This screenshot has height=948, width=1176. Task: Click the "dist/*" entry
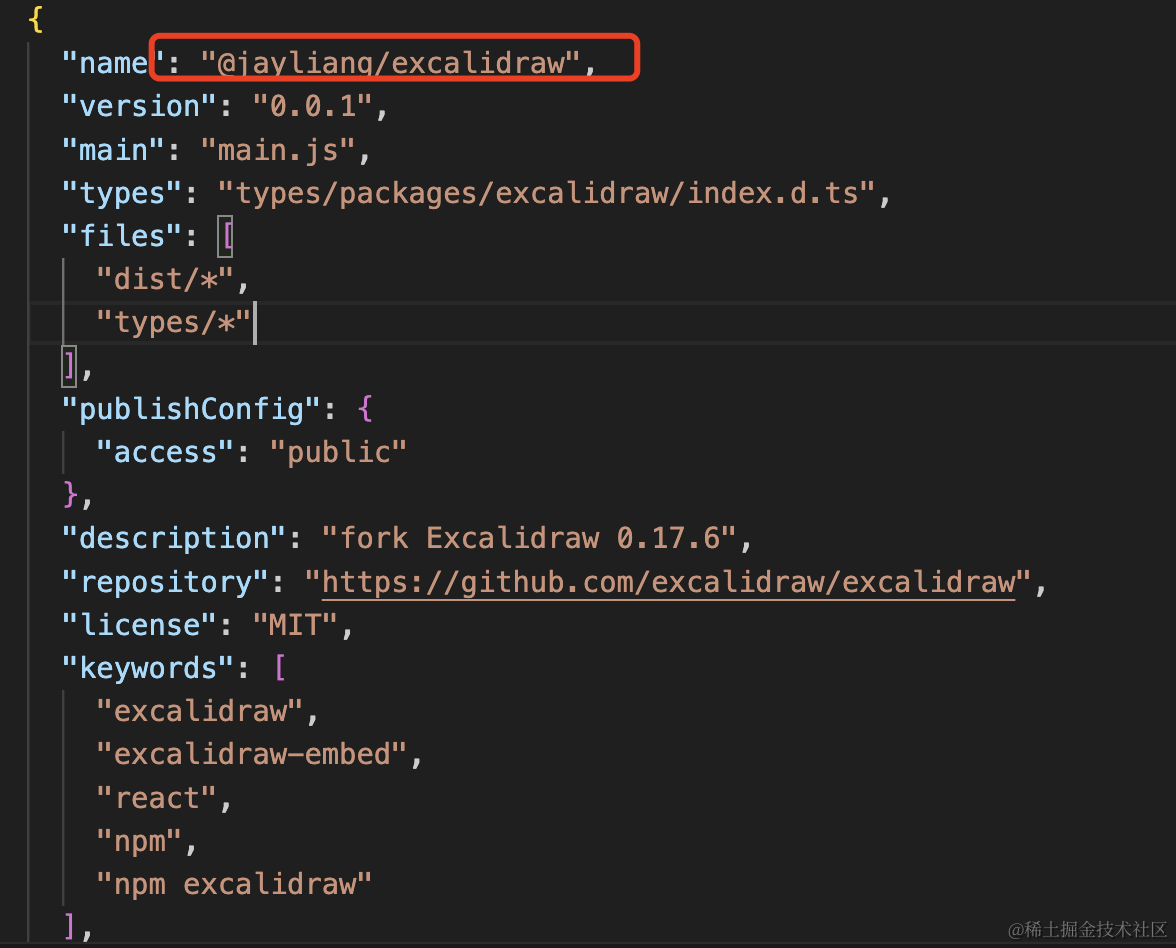[x=165, y=280]
